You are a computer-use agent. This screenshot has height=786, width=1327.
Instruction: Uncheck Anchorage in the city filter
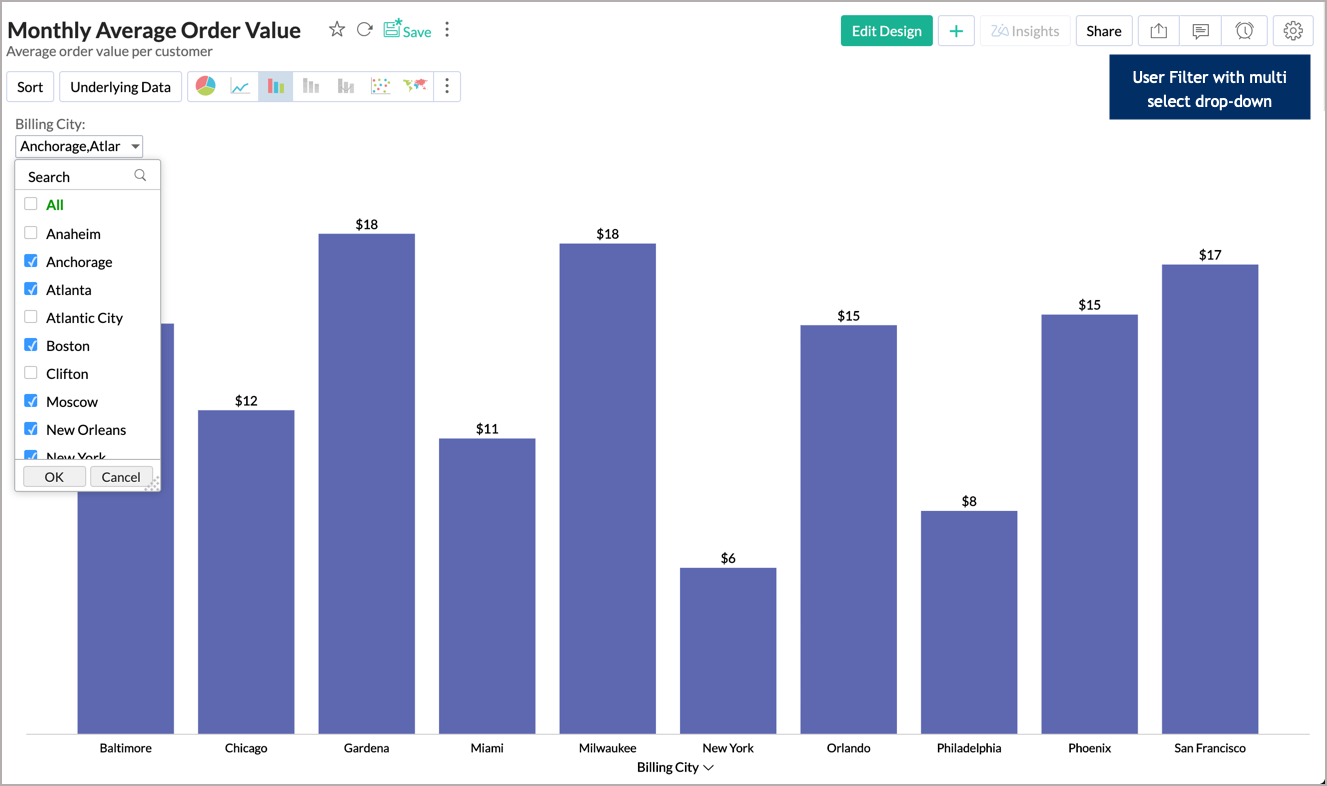(x=30, y=261)
